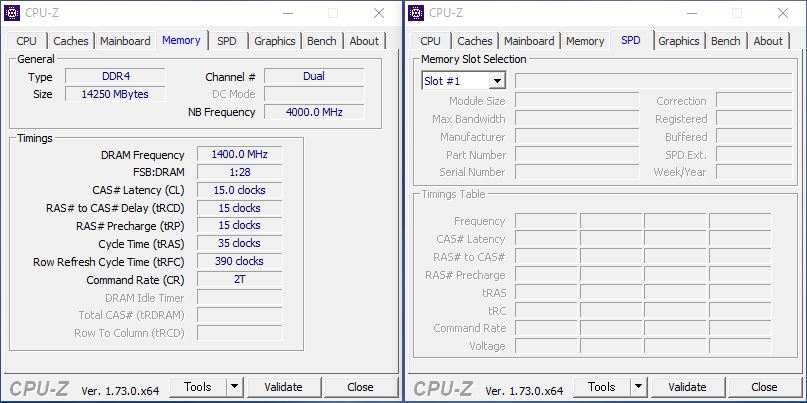Click the Dual channel value
The width and height of the screenshot is (807, 403).
pyautogui.click(x=314, y=77)
